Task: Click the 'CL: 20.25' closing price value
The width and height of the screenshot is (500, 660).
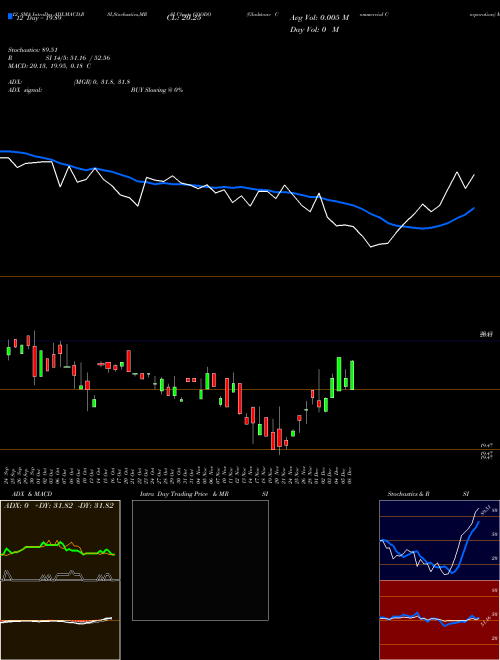Action: point(184,18)
